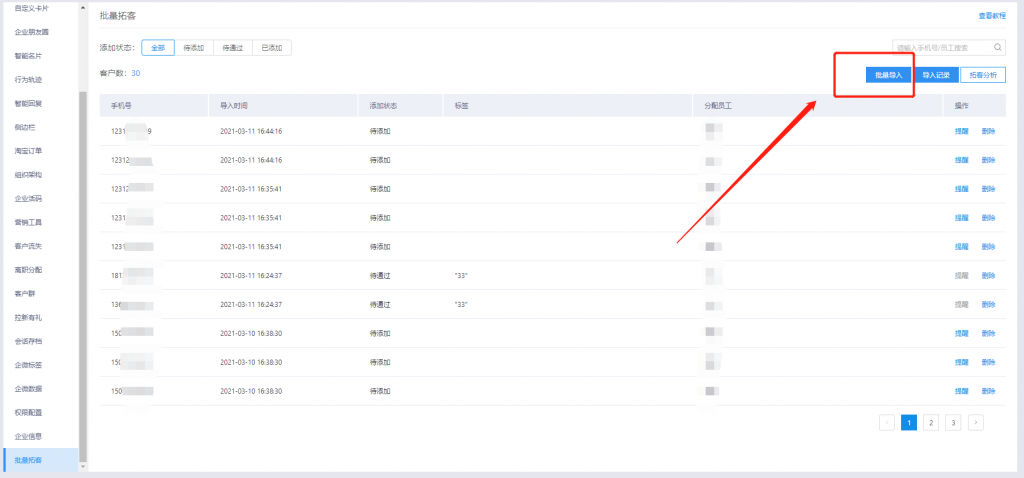Click the 导入记录 button
Screen dimensions: 1024x478
pyautogui.click(x=936, y=75)
